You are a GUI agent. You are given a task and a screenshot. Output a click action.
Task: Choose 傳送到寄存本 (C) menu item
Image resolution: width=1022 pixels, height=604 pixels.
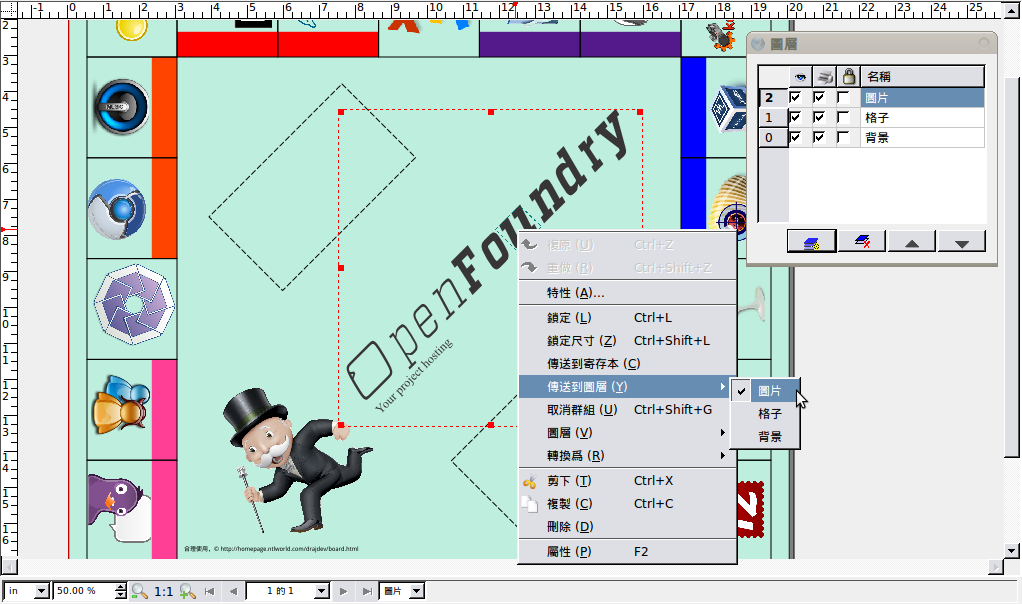628,364
